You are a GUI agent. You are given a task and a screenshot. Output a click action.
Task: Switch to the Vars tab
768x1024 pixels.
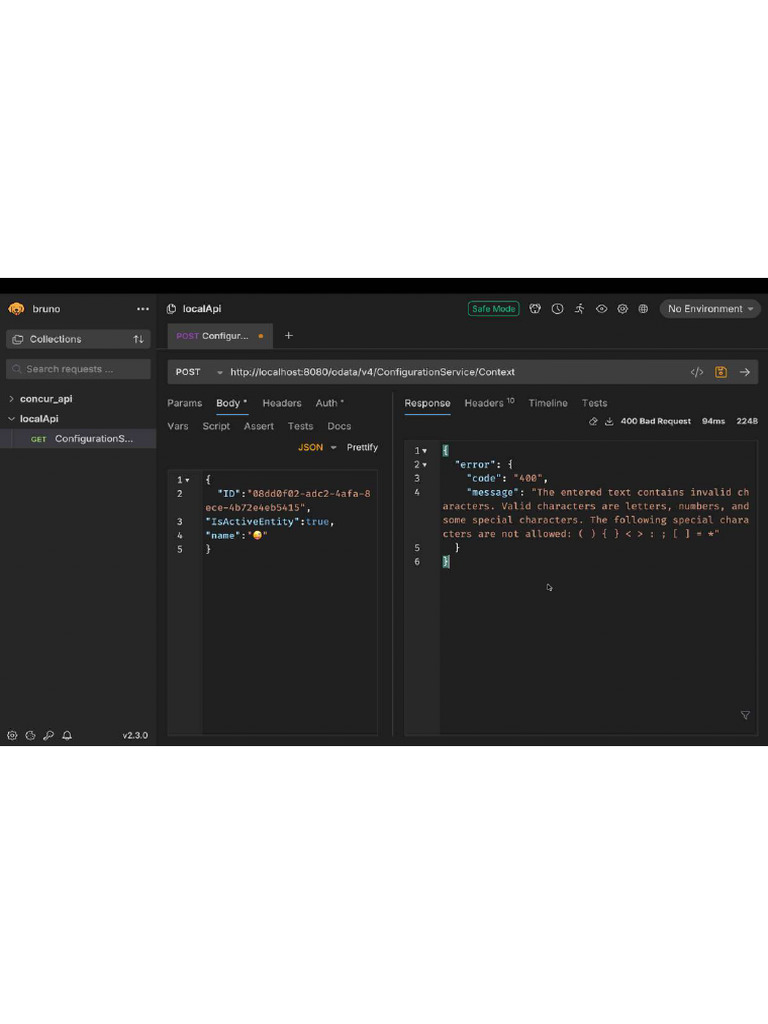coord(178,426)
